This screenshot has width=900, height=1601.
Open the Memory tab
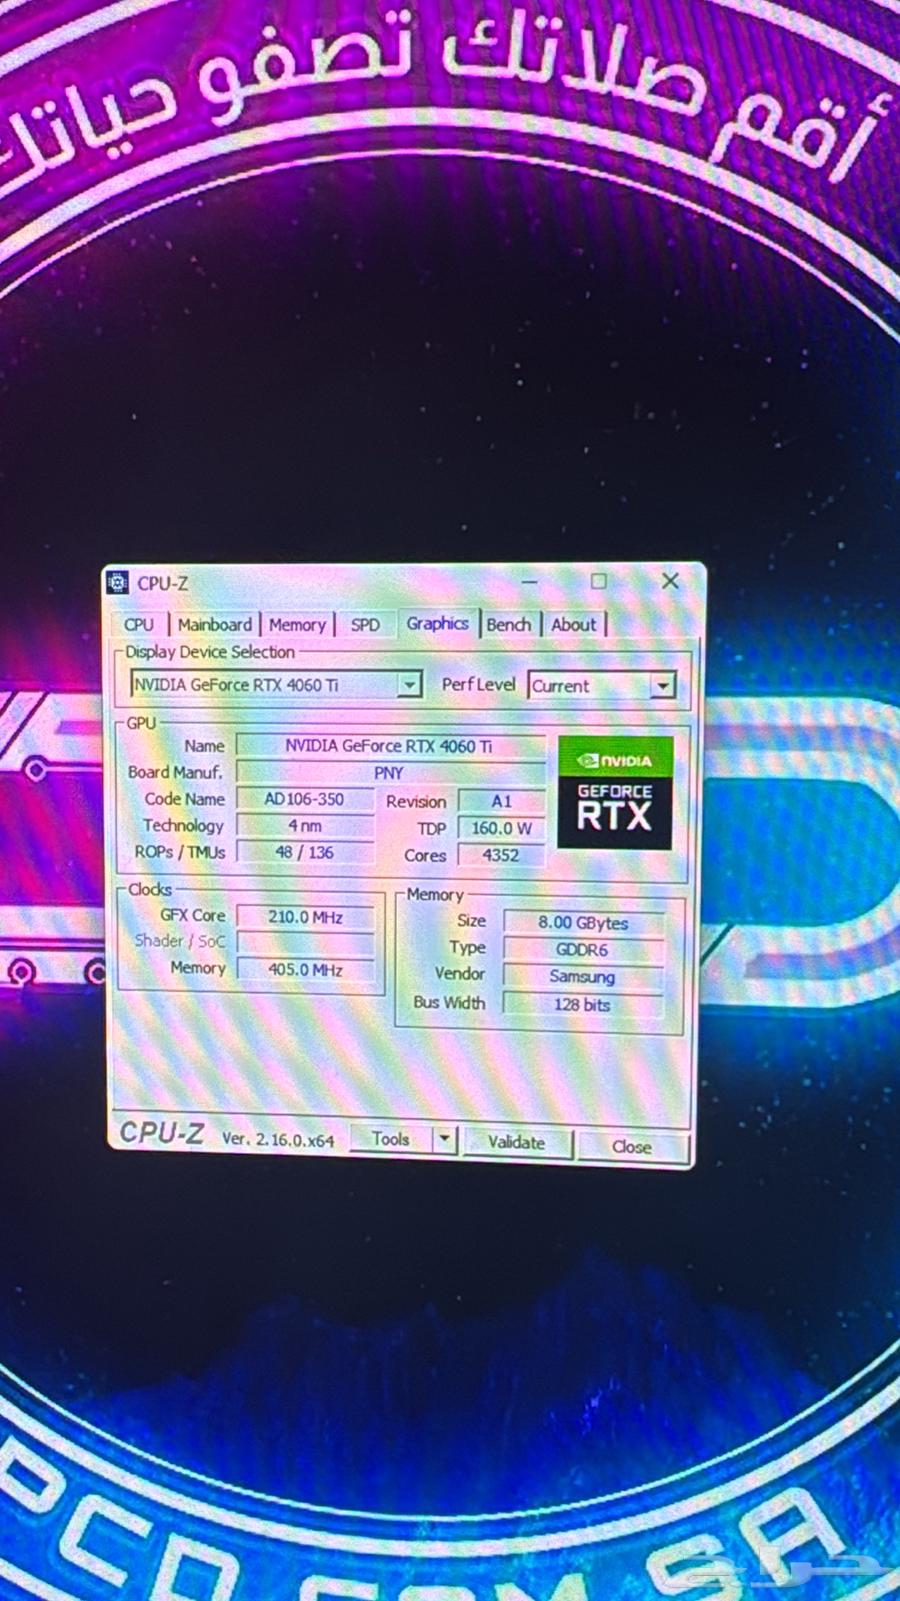[x=297, y=625]
